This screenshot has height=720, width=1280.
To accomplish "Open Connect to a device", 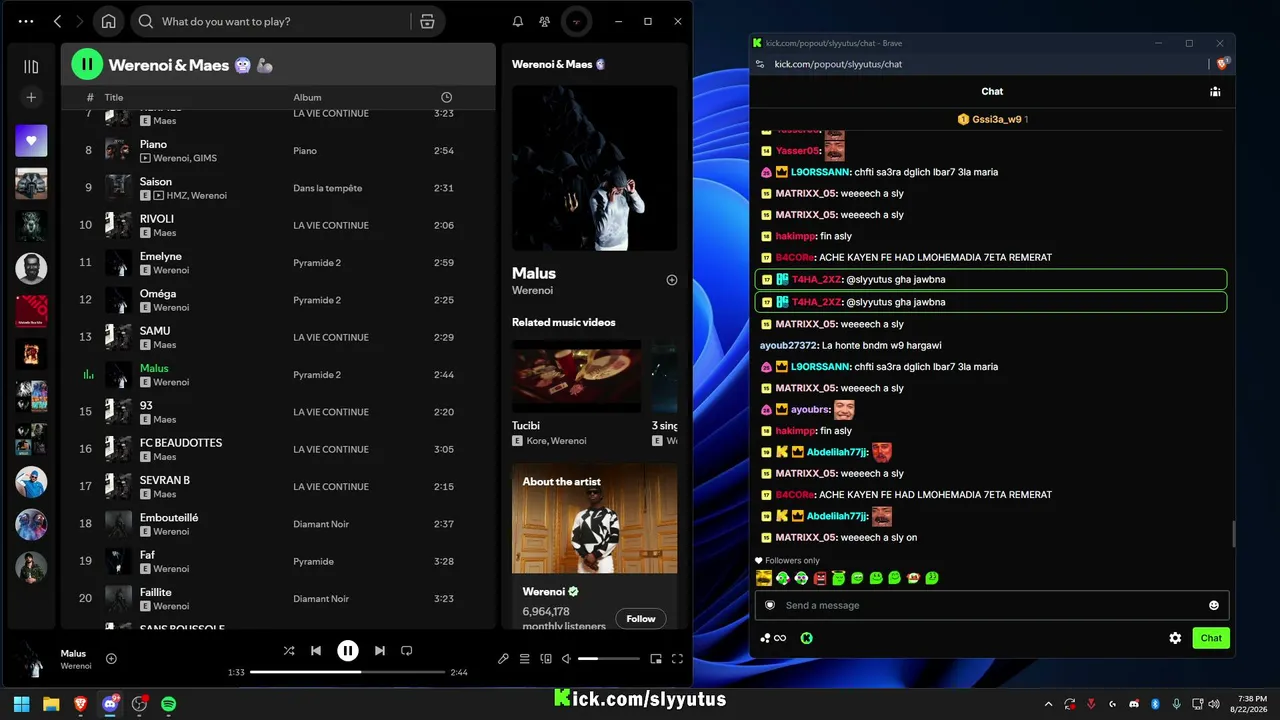I will (x=546, y=659).
